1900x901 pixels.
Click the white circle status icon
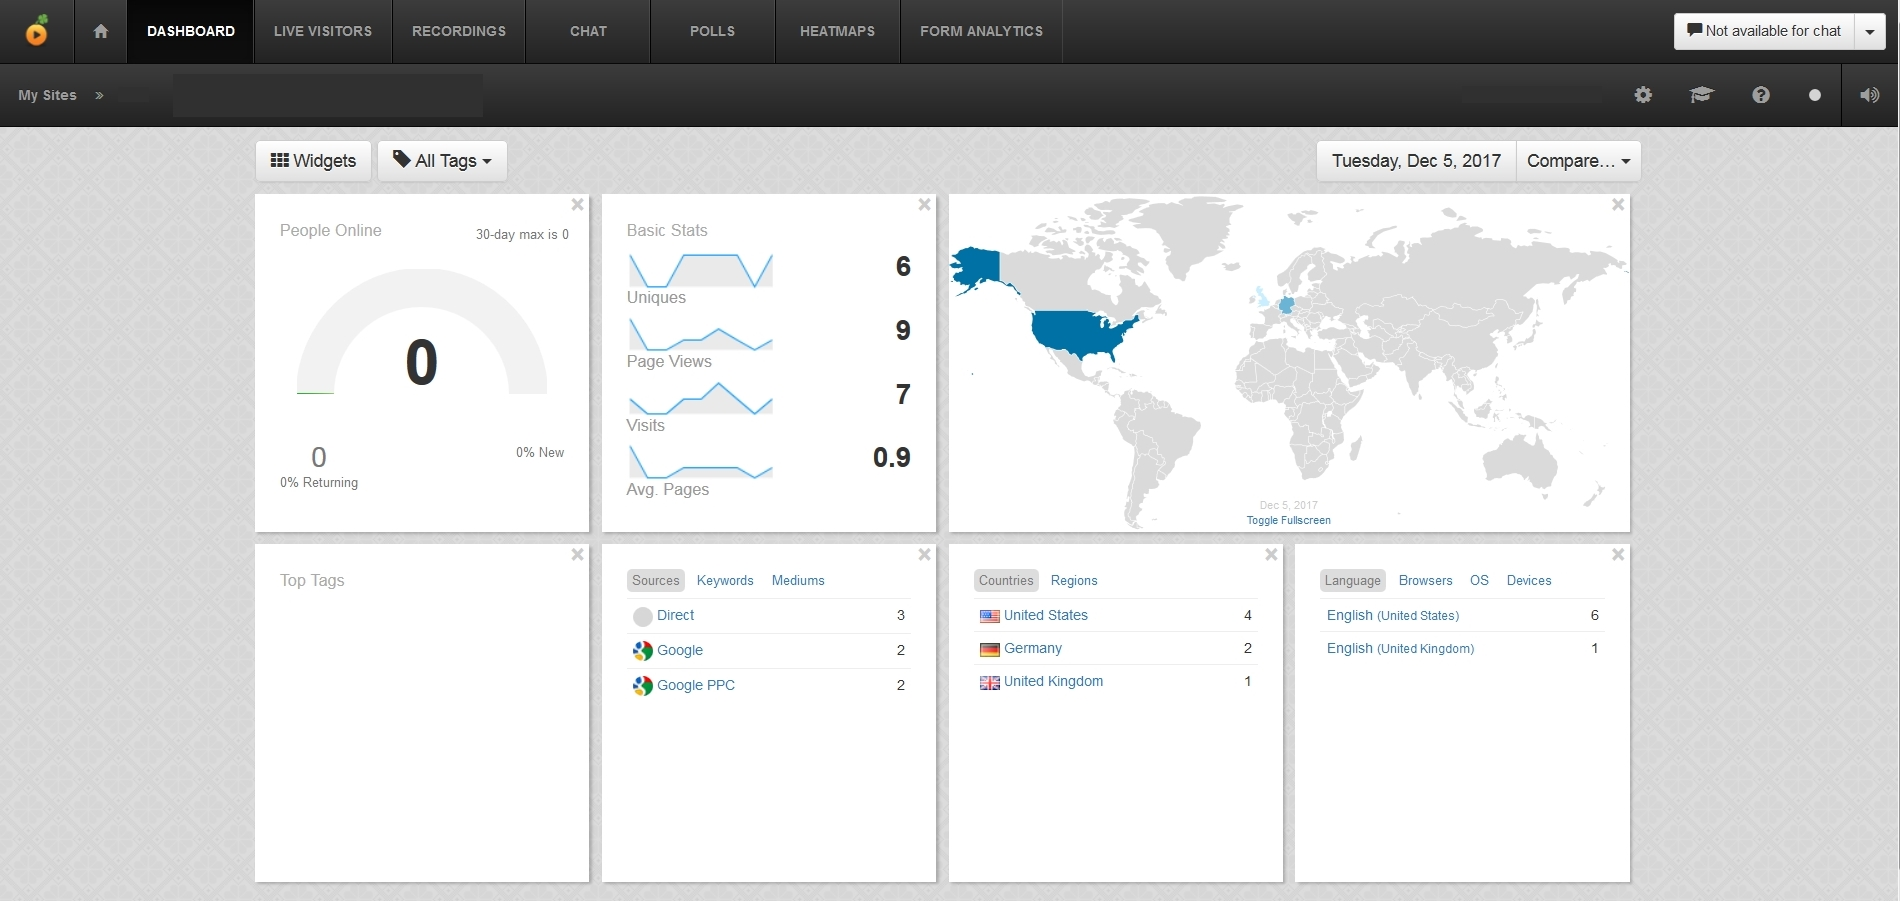(x=1815, y=95)
